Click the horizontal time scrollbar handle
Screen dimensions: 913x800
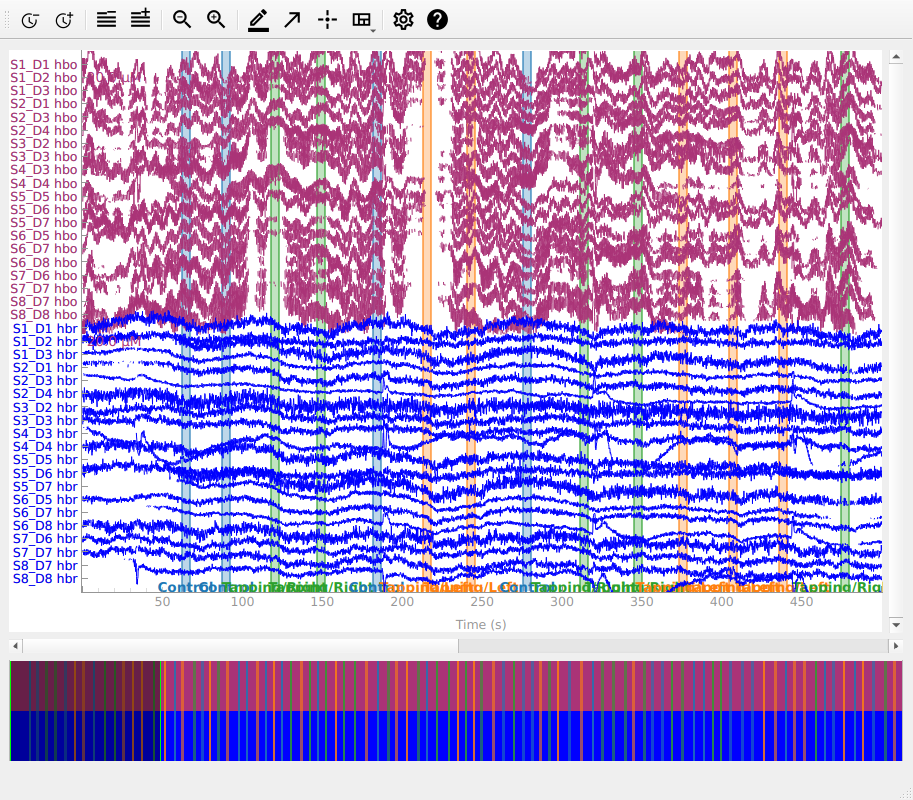[x=240, y=646]
